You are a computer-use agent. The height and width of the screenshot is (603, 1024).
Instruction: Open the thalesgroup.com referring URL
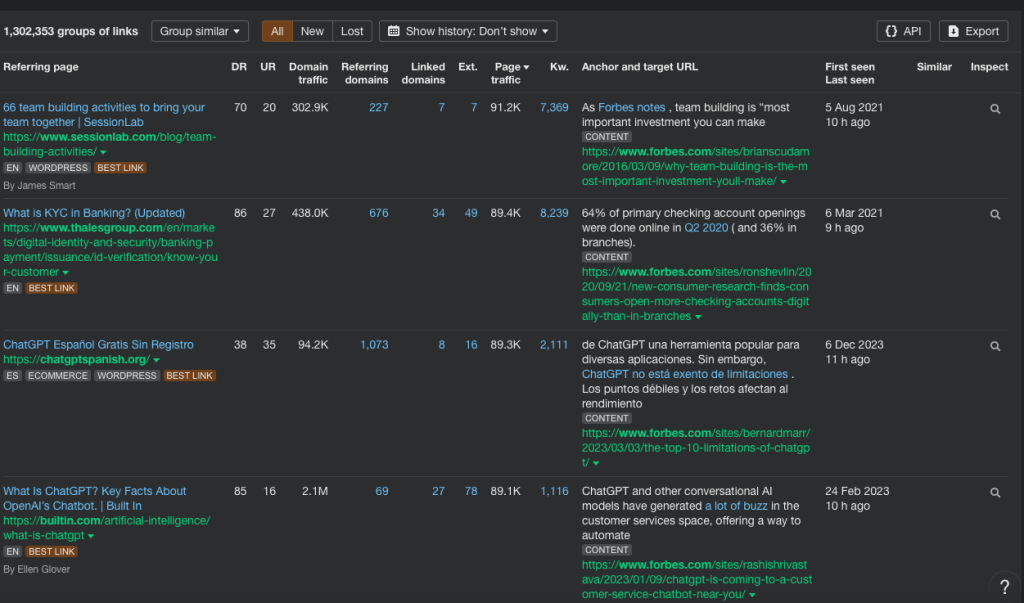(110, 250)
